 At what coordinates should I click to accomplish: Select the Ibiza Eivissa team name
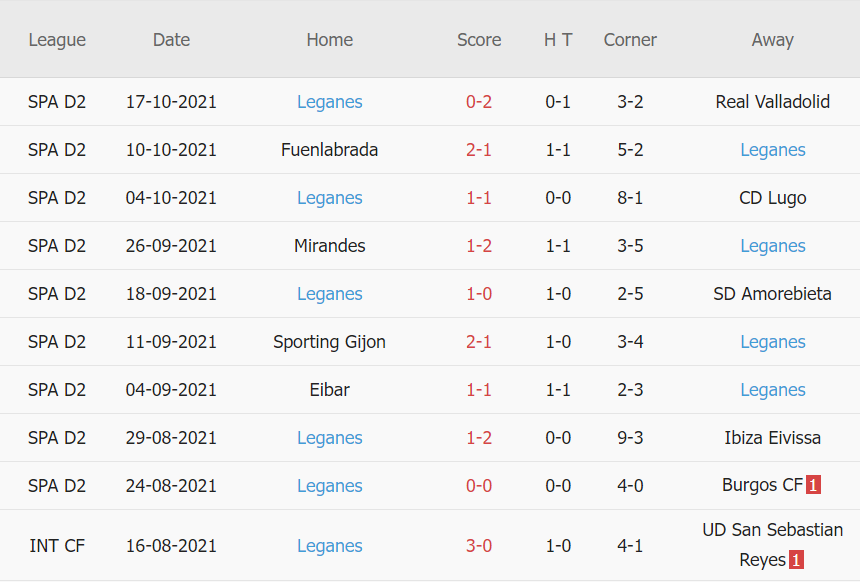tap(772, 438)
